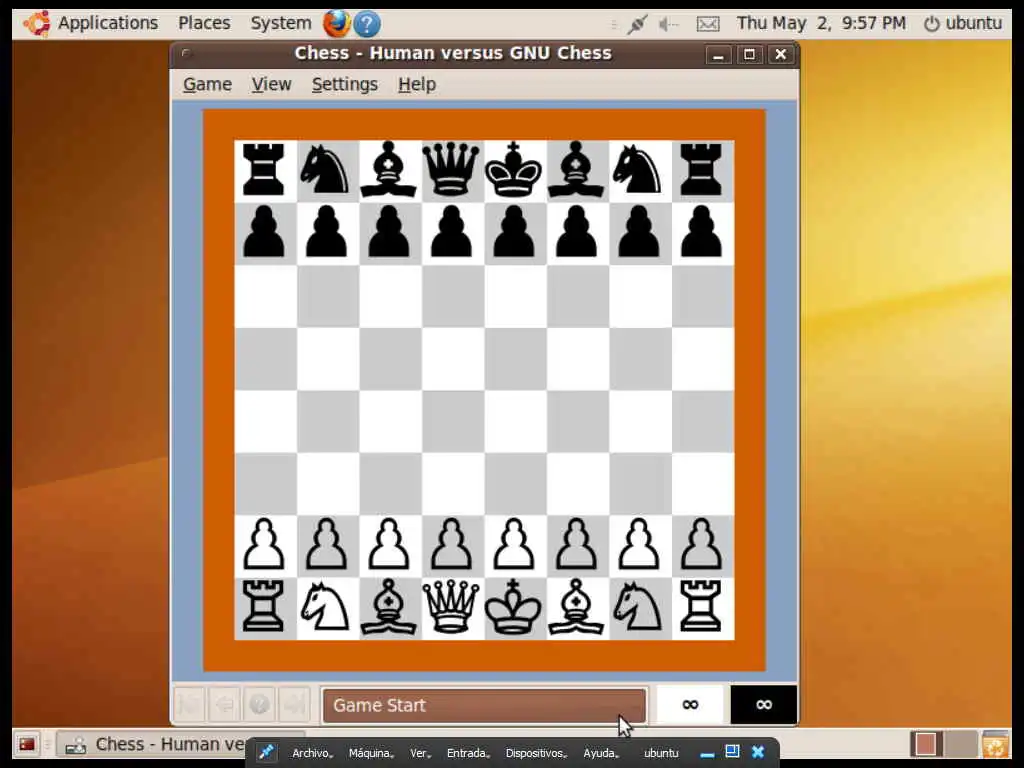Select the black bishop on c8
The height and width of the screenshot is (768, 1024).
[x=389, y=170]
